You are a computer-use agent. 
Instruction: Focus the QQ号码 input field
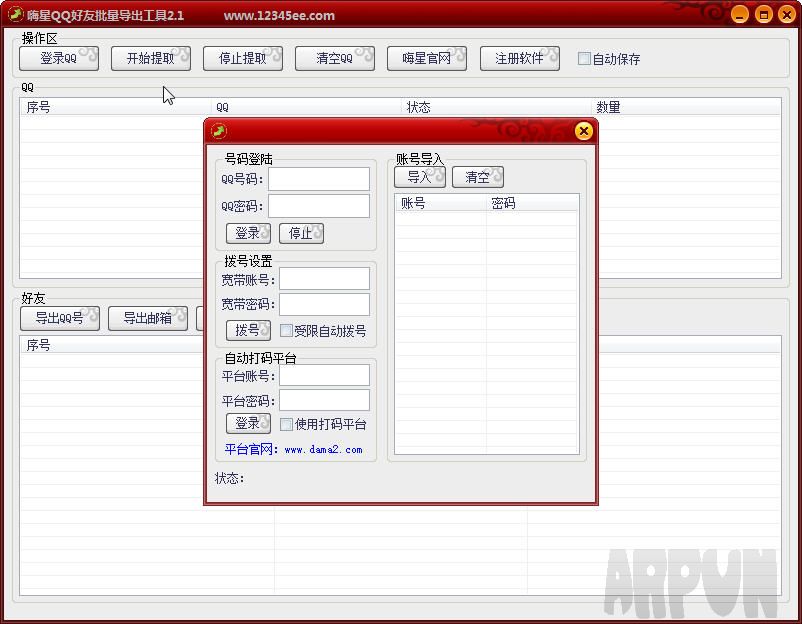point(319,179)
